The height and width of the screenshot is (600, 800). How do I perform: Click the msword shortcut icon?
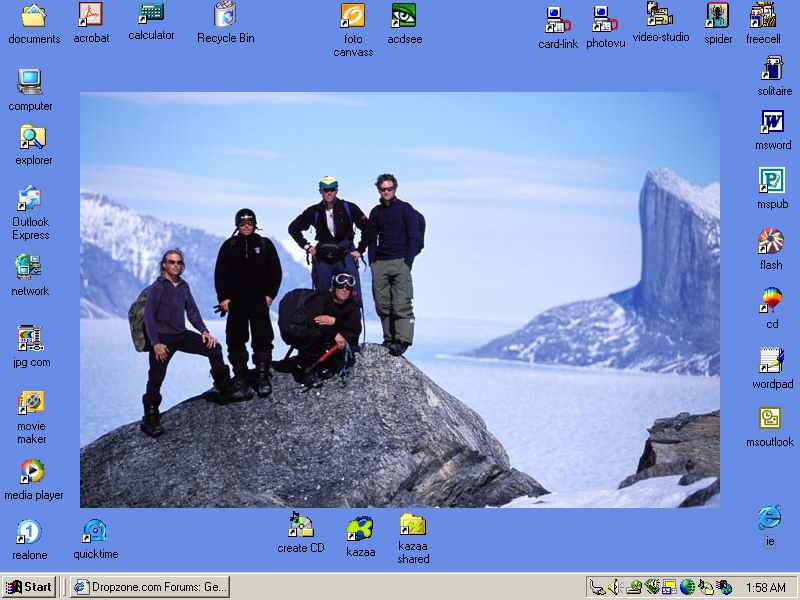[x=772, y=123]
